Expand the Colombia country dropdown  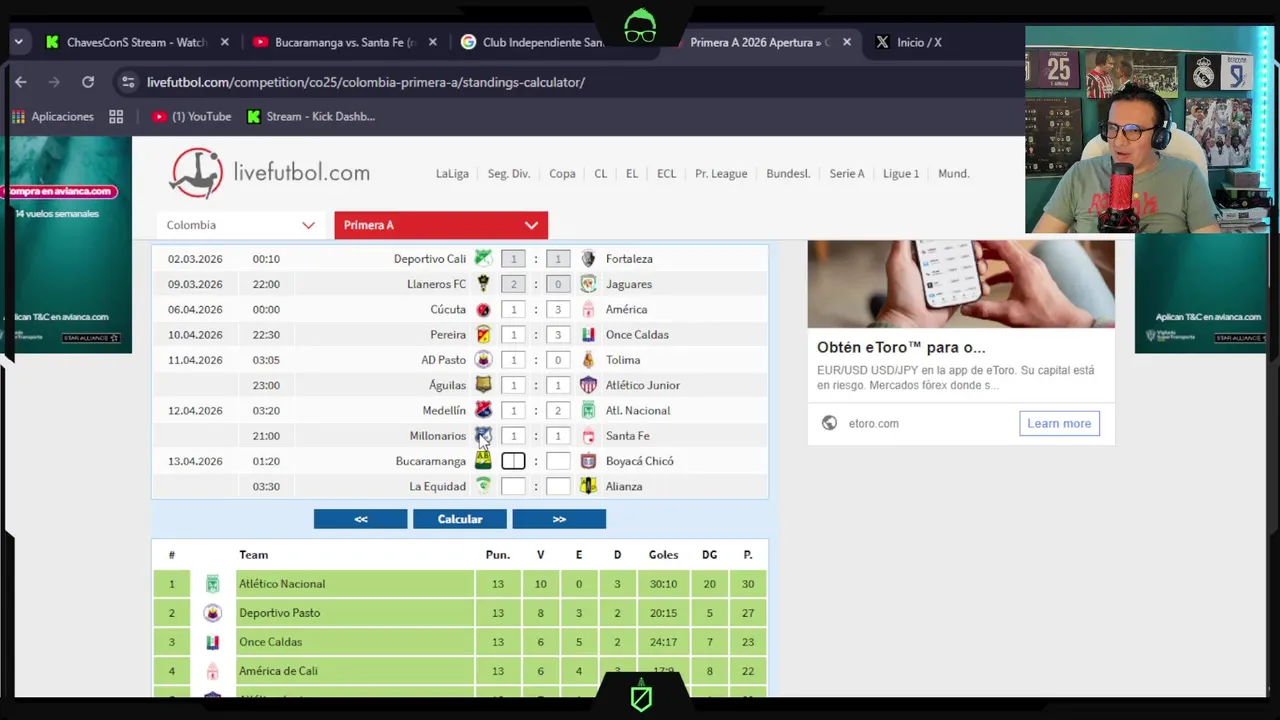click(241, 225)
